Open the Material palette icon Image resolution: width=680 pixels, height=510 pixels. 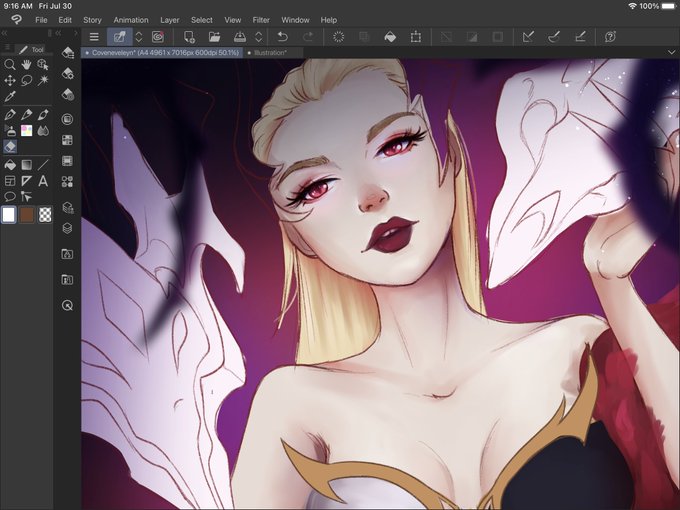(x=67, y=181)
